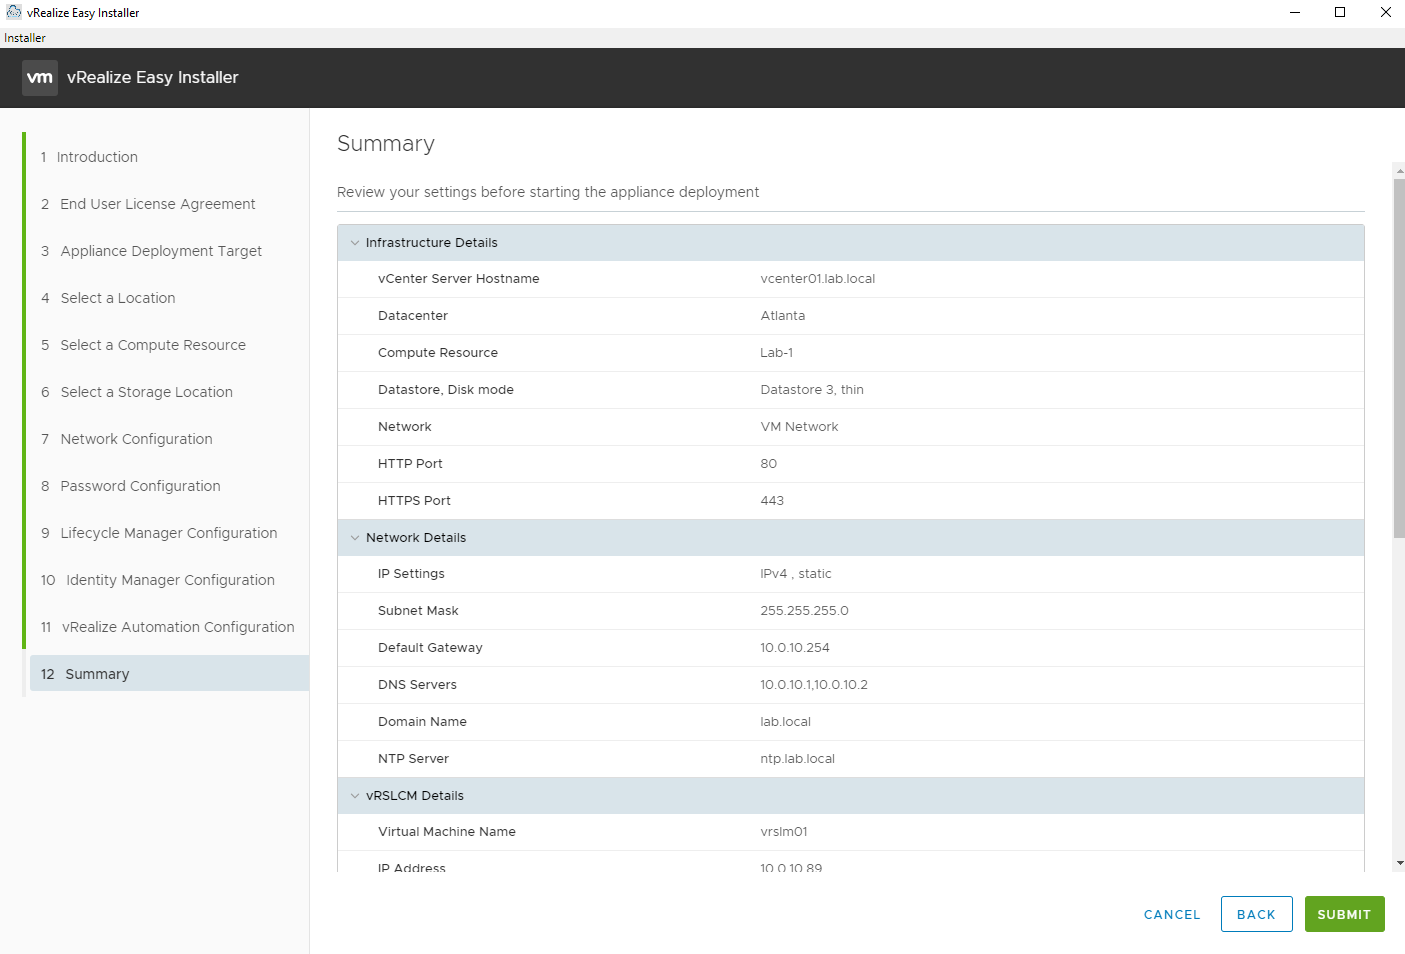1405x954 pixels.
Task: Click the ntp.lab.local NTP server value
Action: click(x=798, y=759)
